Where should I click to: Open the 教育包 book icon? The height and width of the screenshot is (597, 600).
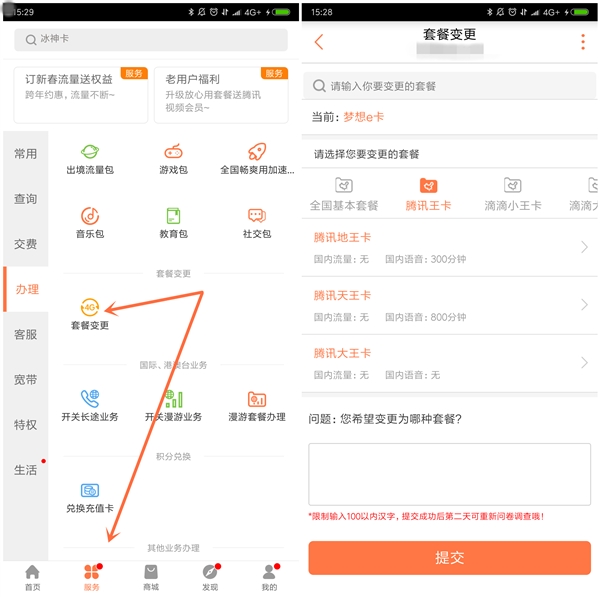(173, 216)
